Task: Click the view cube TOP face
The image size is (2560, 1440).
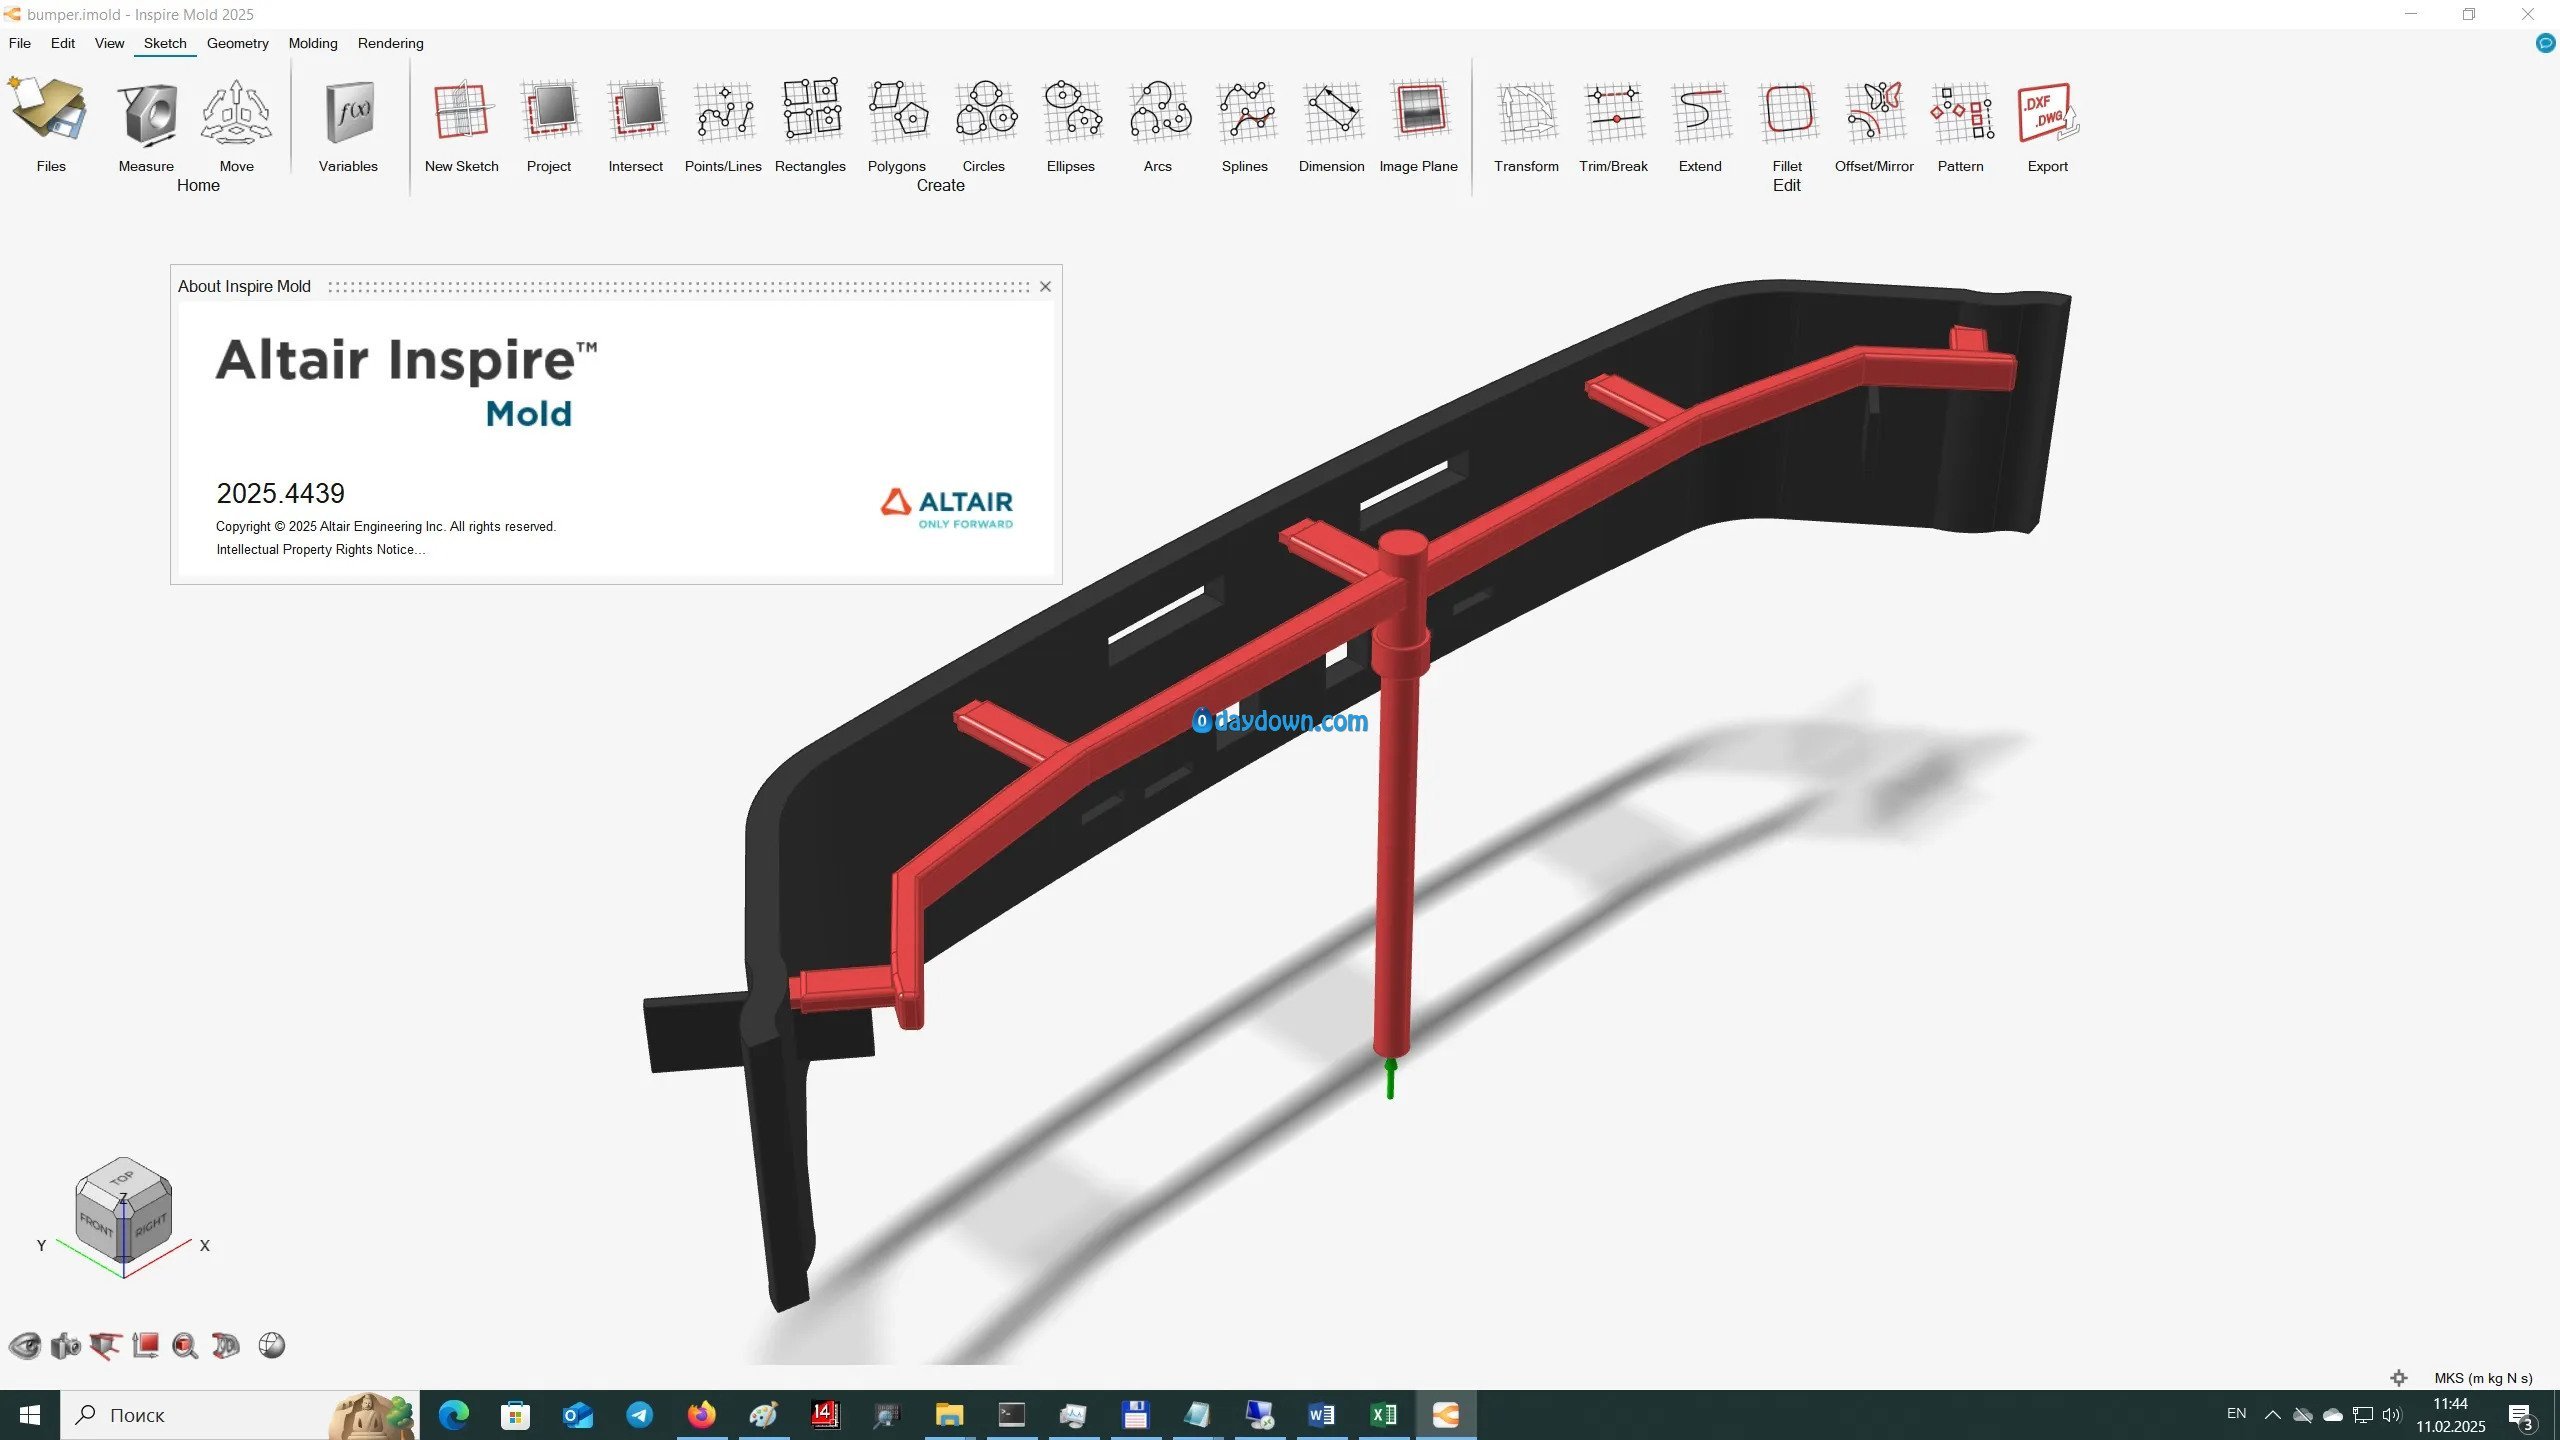Action: 122,1178
